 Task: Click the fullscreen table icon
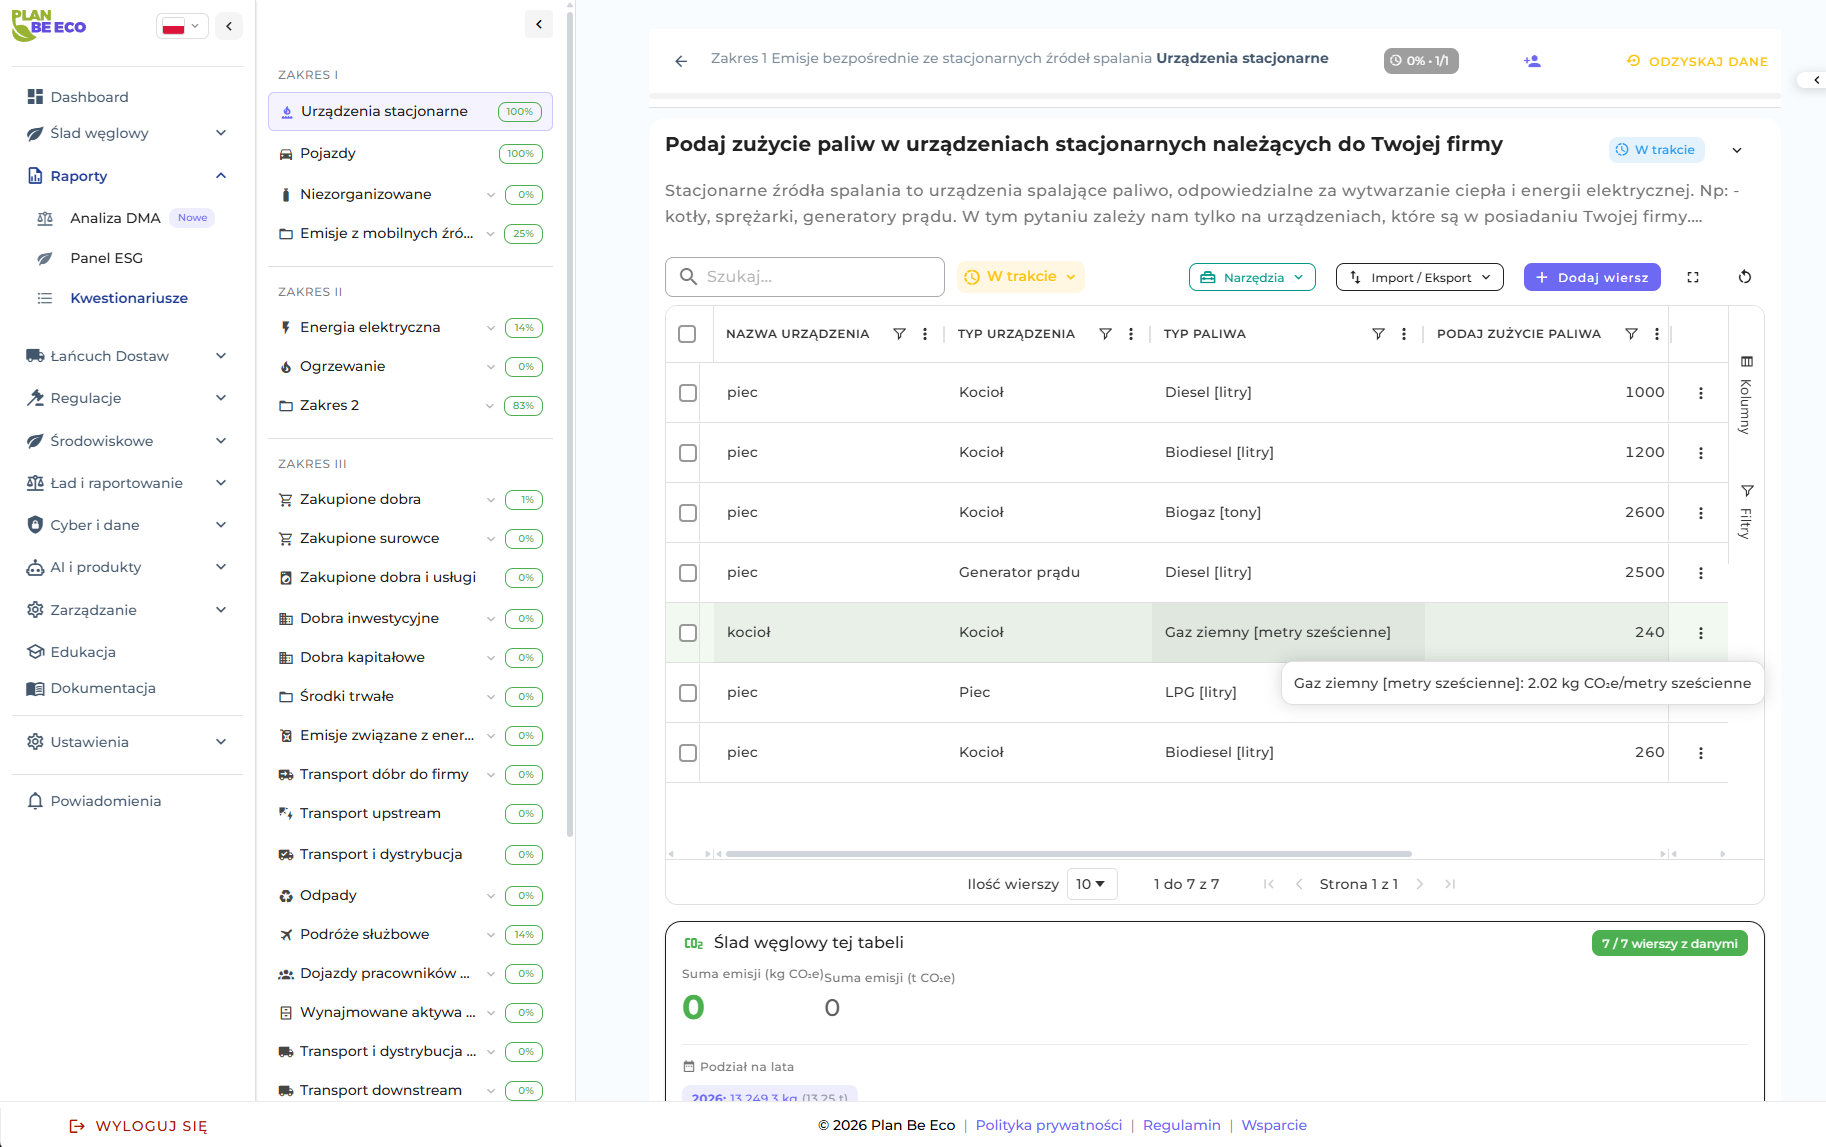click(1693, 277)
